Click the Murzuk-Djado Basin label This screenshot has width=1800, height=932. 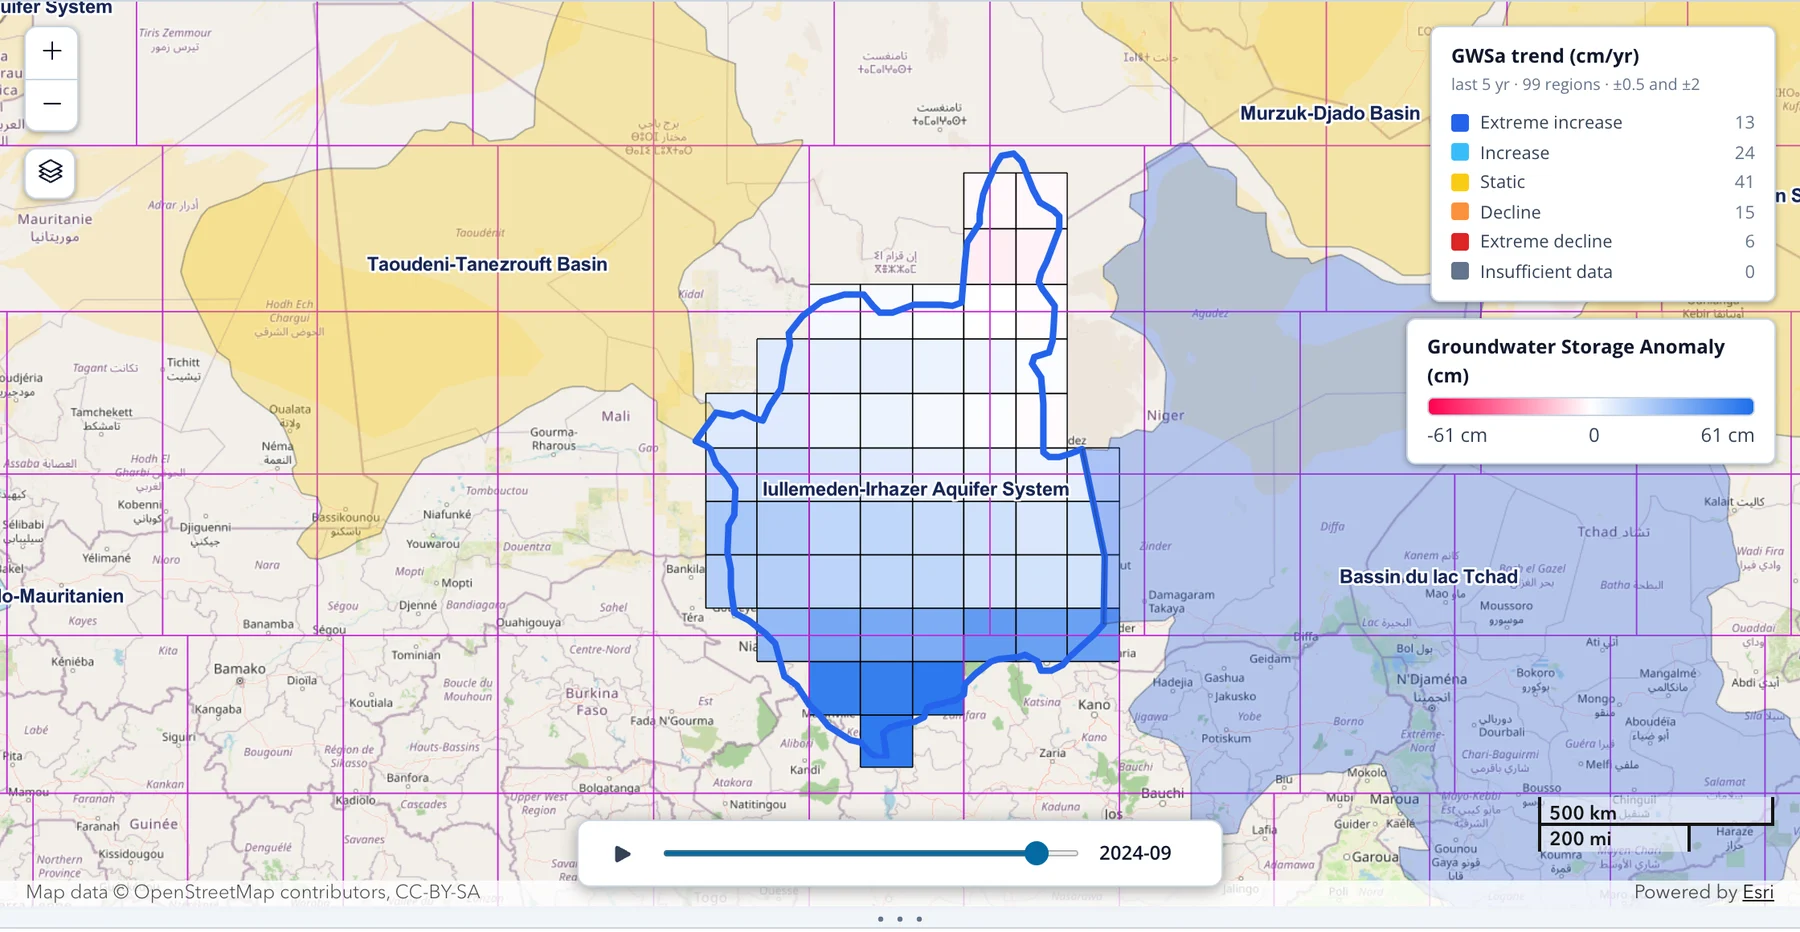click(1330, 113)
